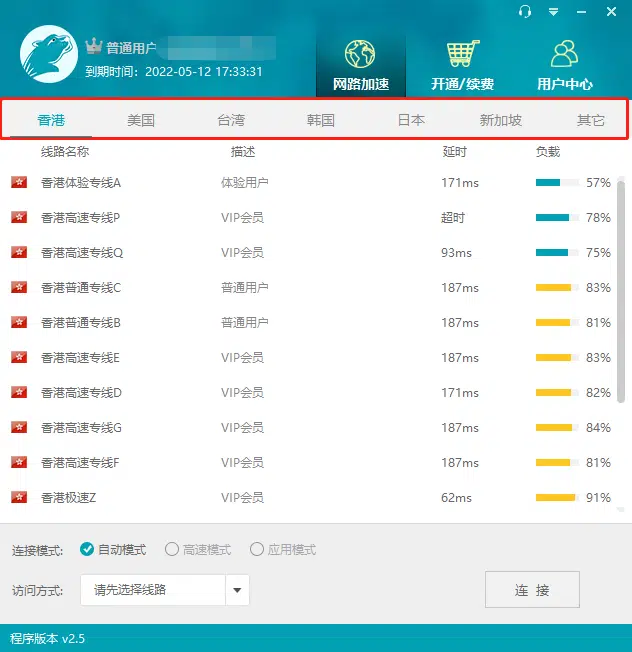
Task: Select the 应用模式 radio option
Action: [257, 549]
